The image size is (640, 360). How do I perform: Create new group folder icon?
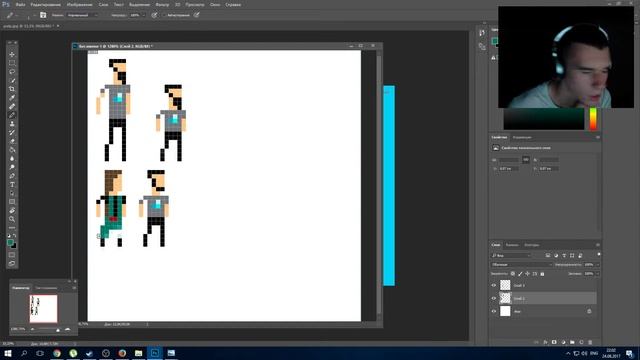[x=572, y=342]
